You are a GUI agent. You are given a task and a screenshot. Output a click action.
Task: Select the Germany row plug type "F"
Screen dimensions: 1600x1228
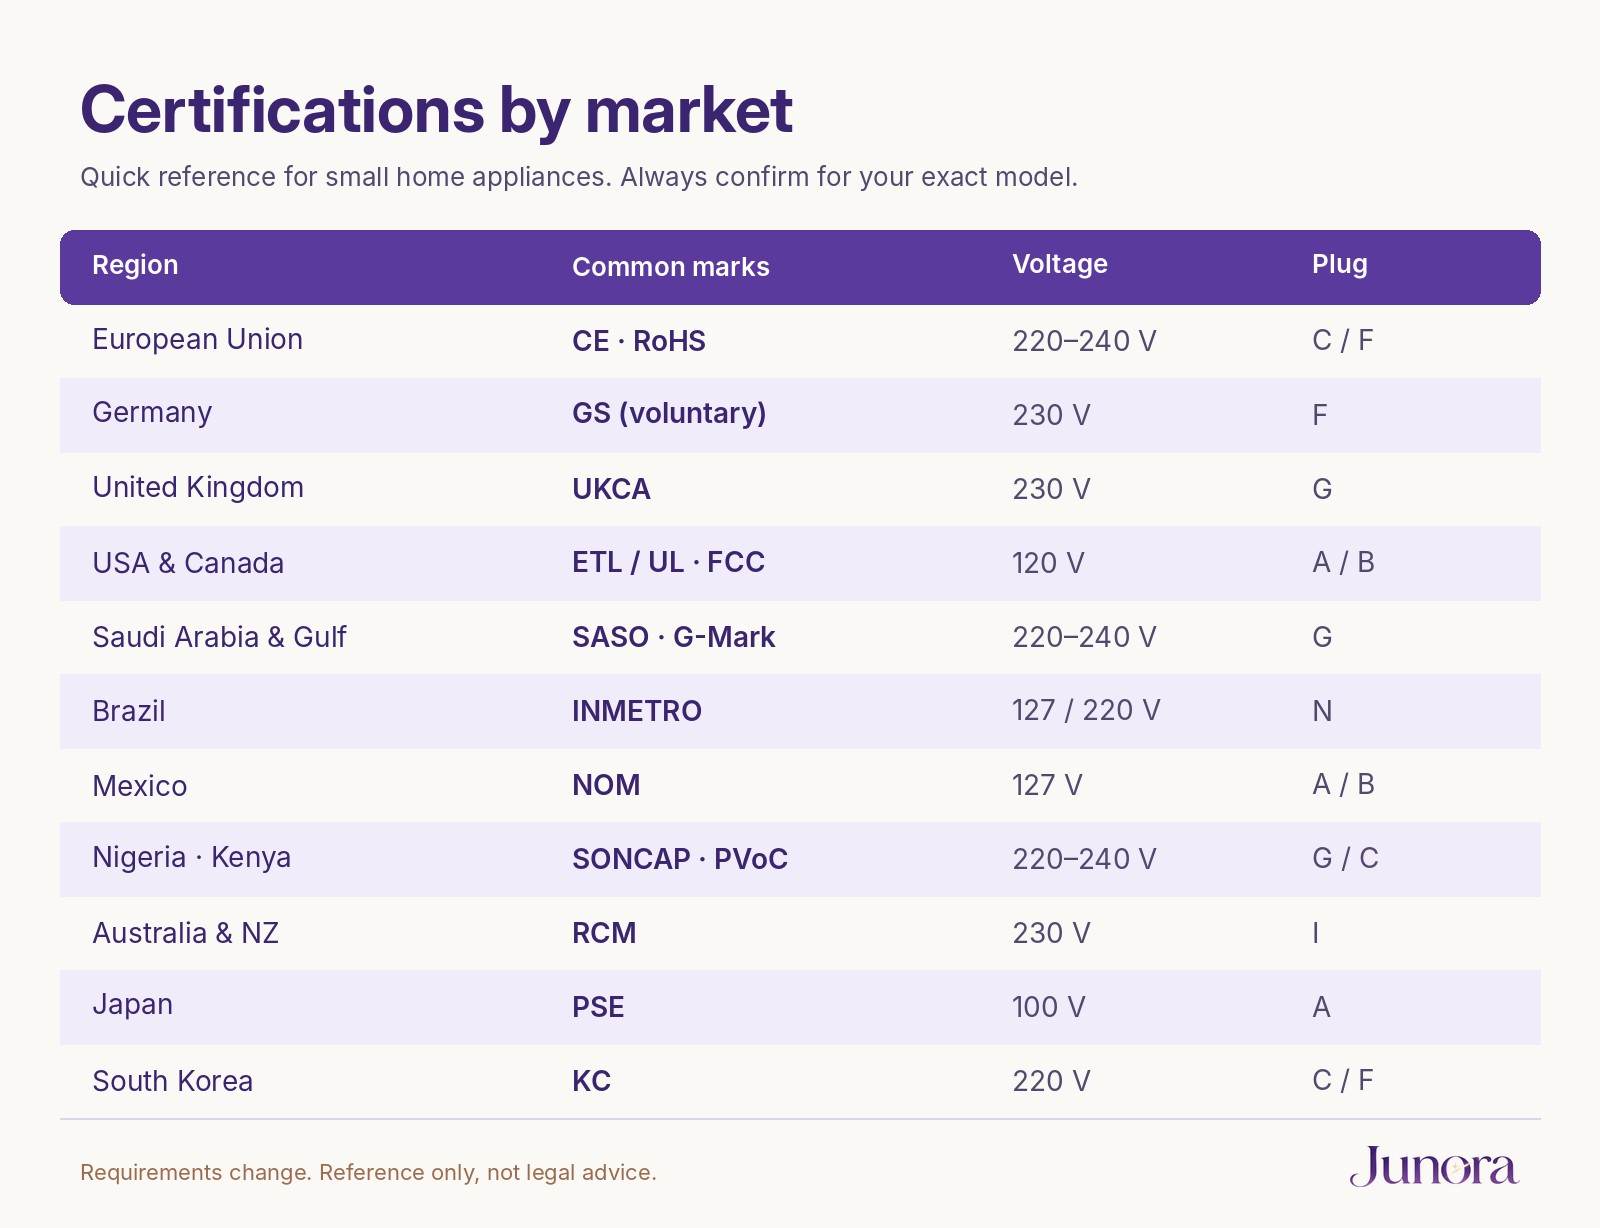point(1320,415)
